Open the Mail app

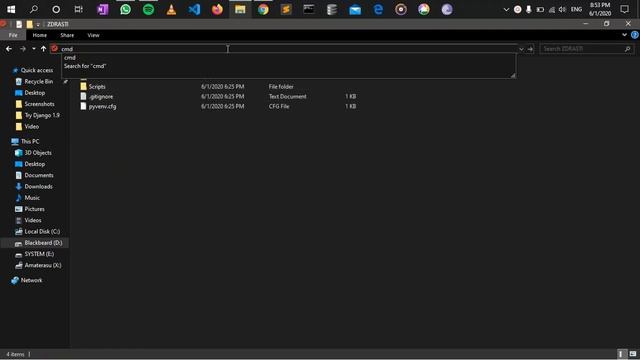pos(355,9)
